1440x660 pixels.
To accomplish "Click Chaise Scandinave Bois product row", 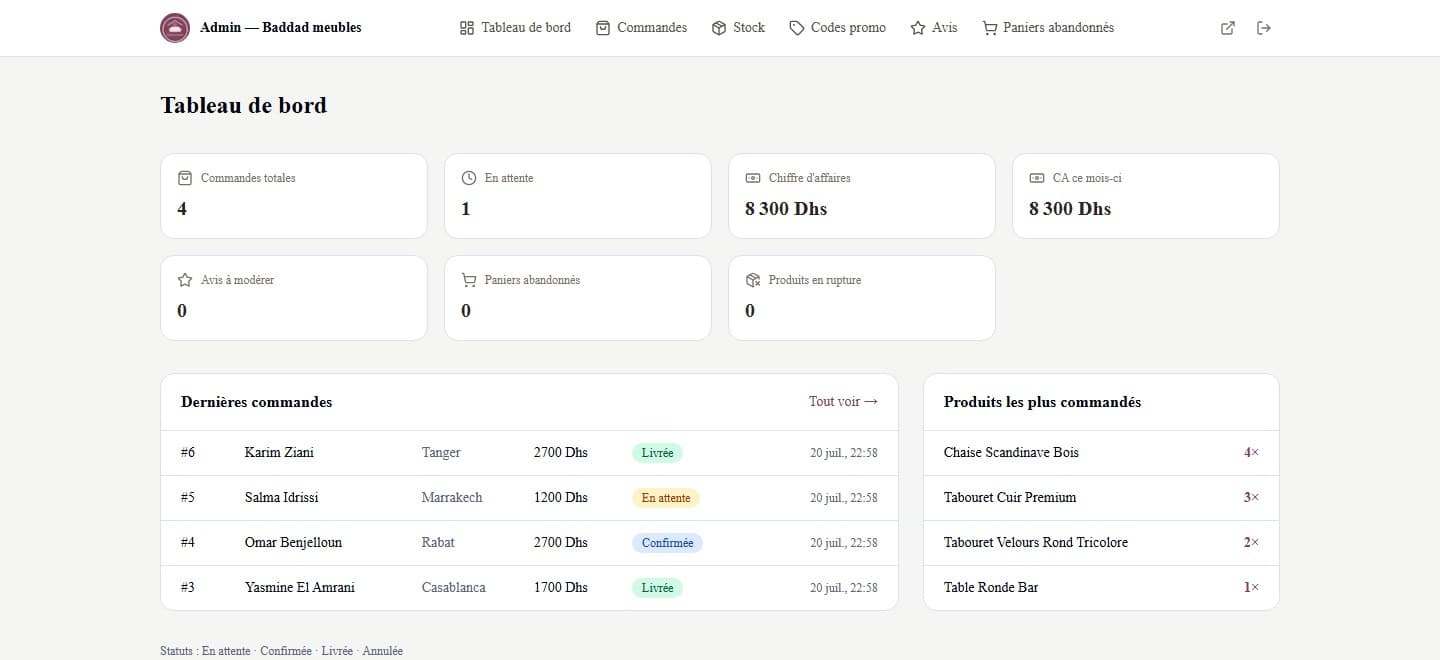I will (1101, 453).
